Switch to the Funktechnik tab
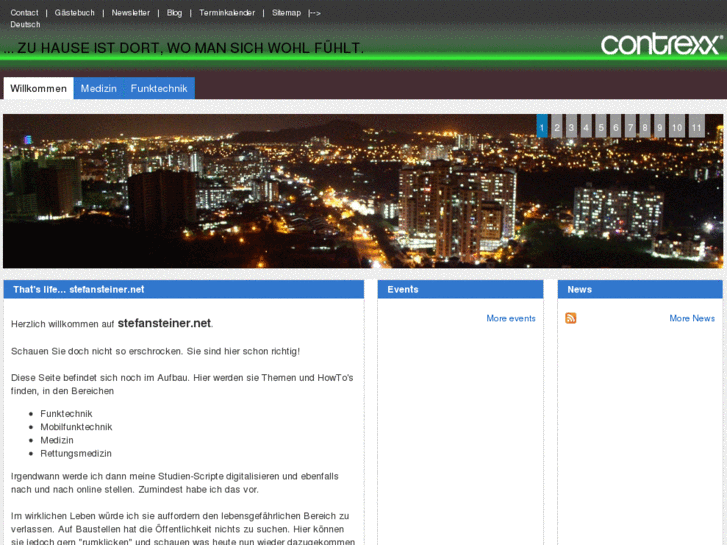 (159, 88)
